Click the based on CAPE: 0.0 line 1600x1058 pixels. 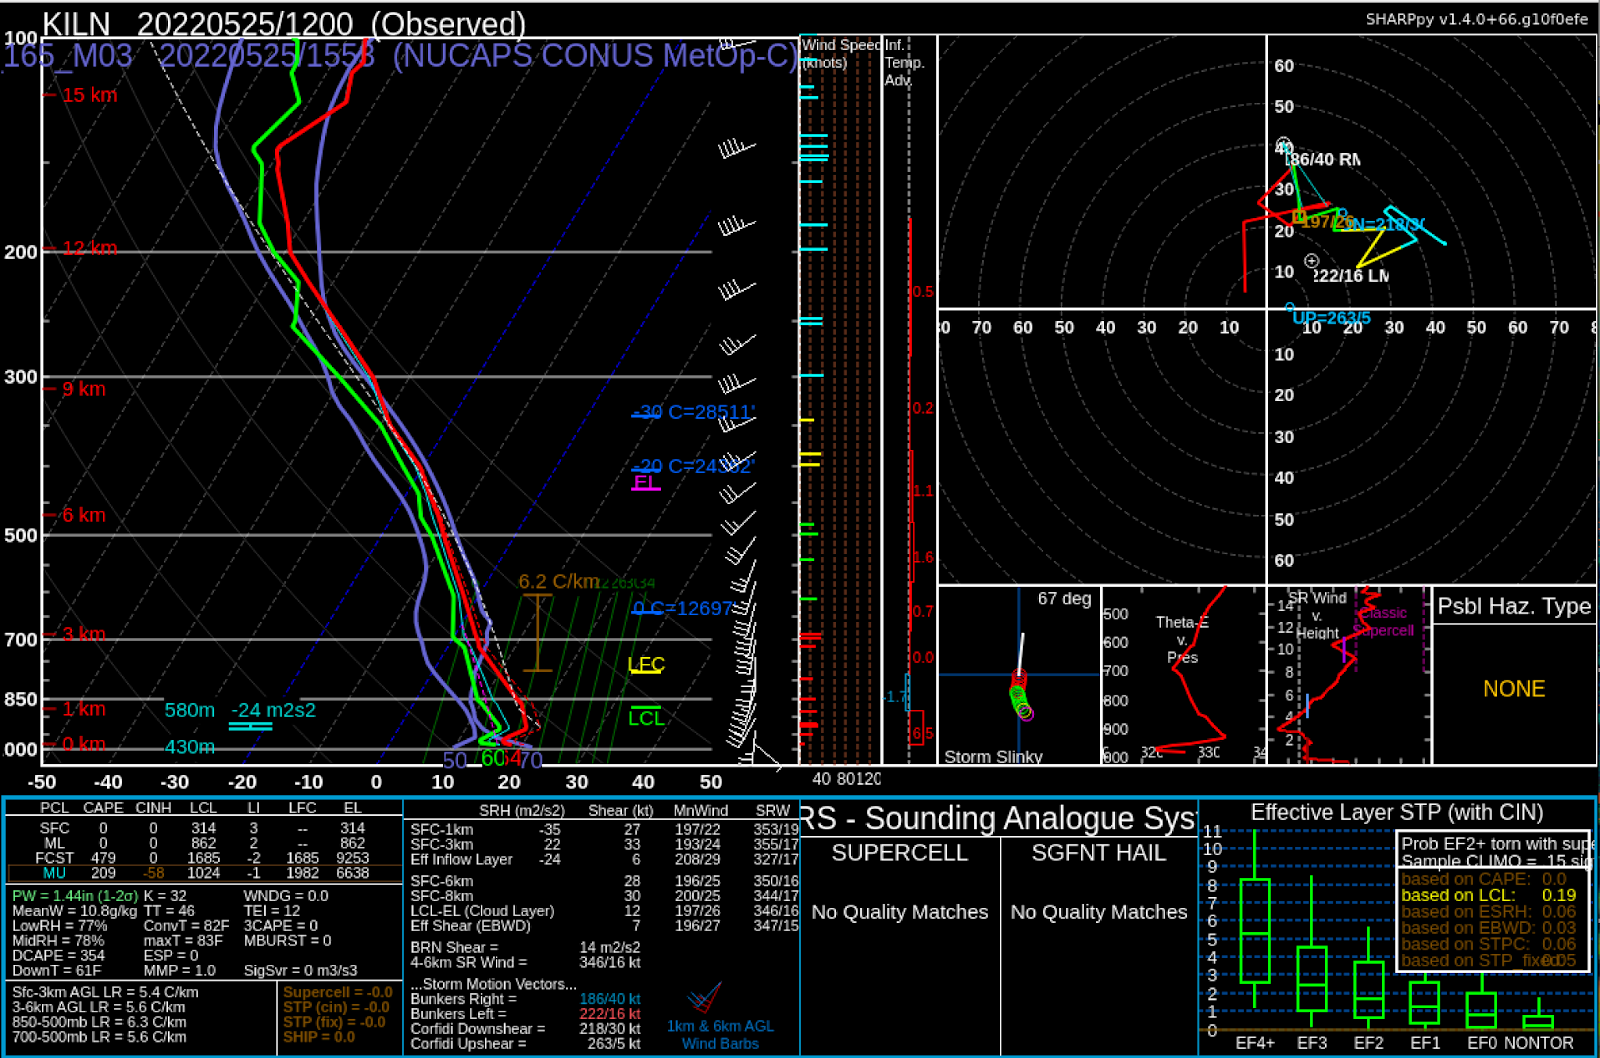[x=1484, y=879]
